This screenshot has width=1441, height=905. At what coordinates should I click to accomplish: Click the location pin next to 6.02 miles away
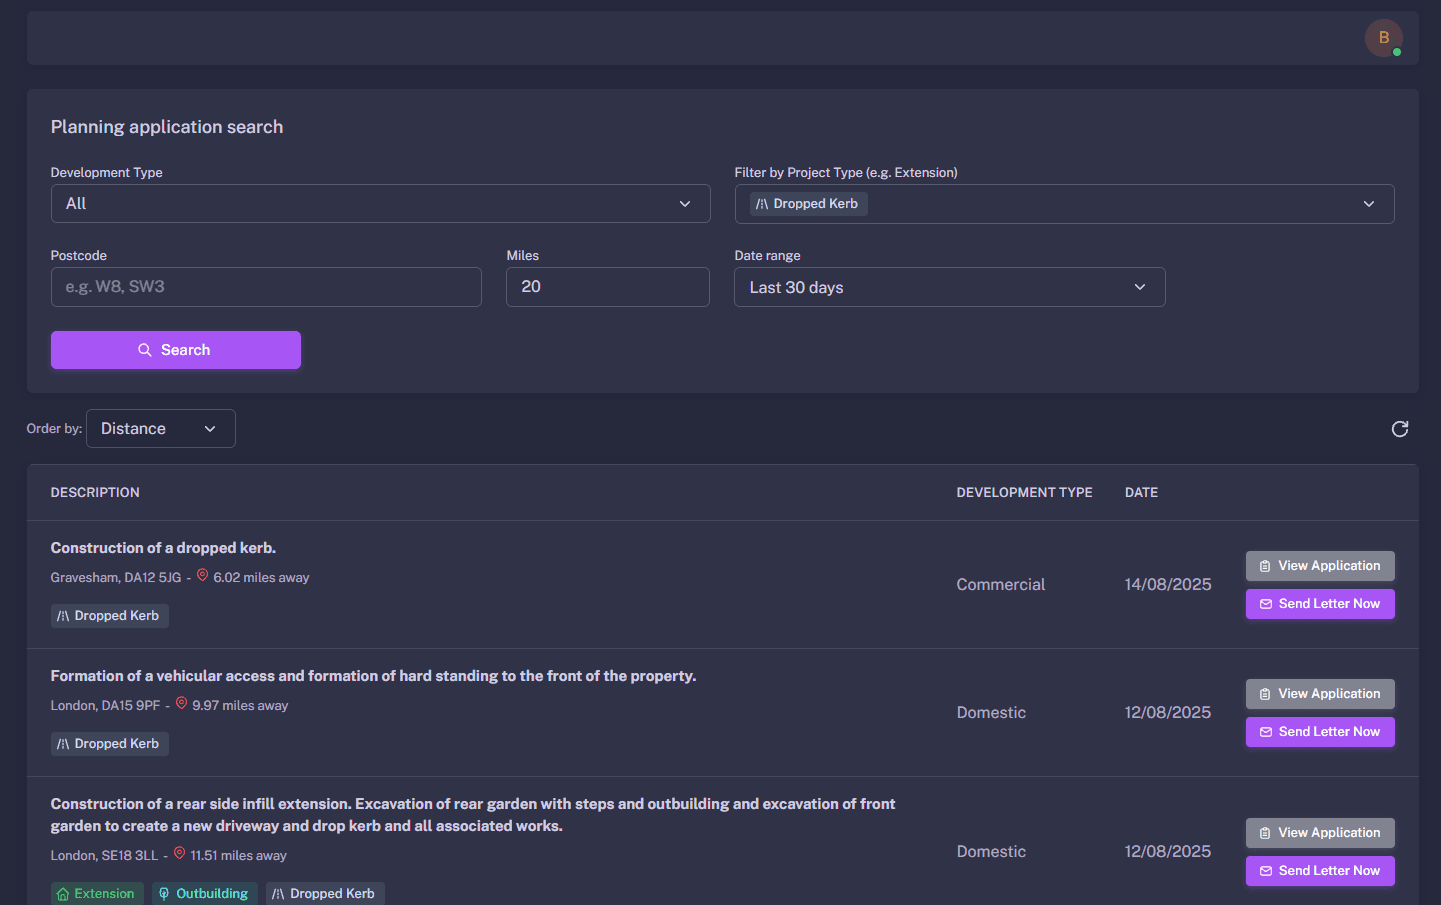[202, 576]
